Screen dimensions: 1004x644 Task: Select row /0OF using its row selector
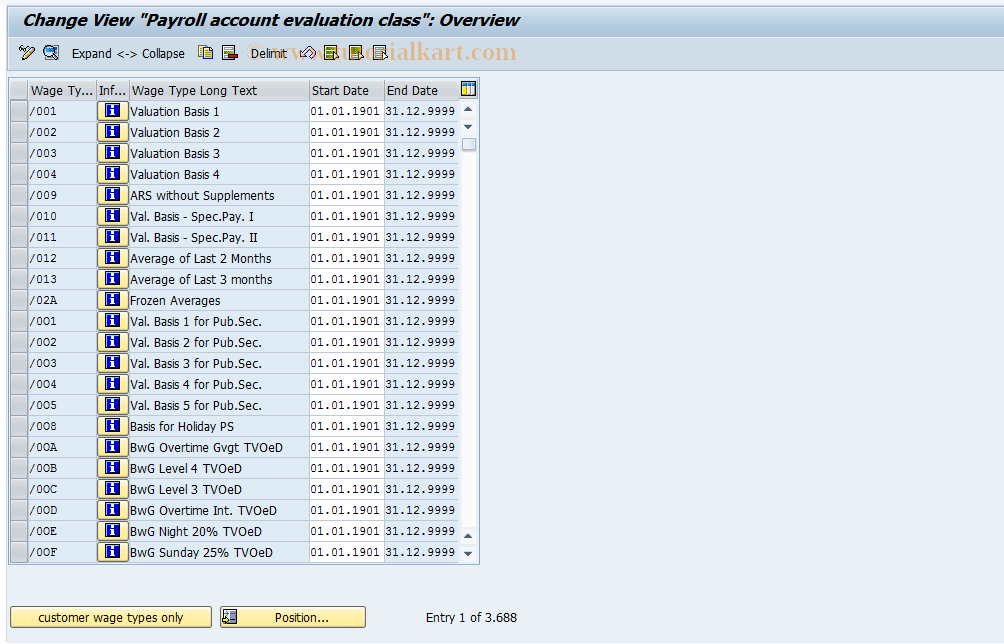click(x=19, y=552)
